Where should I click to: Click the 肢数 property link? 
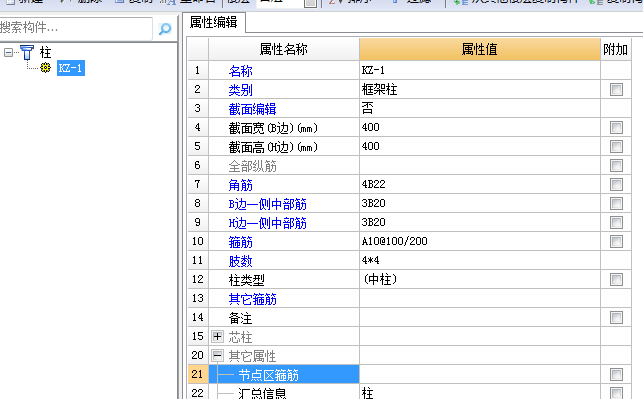pyautogui.click(x=241, y=261)
